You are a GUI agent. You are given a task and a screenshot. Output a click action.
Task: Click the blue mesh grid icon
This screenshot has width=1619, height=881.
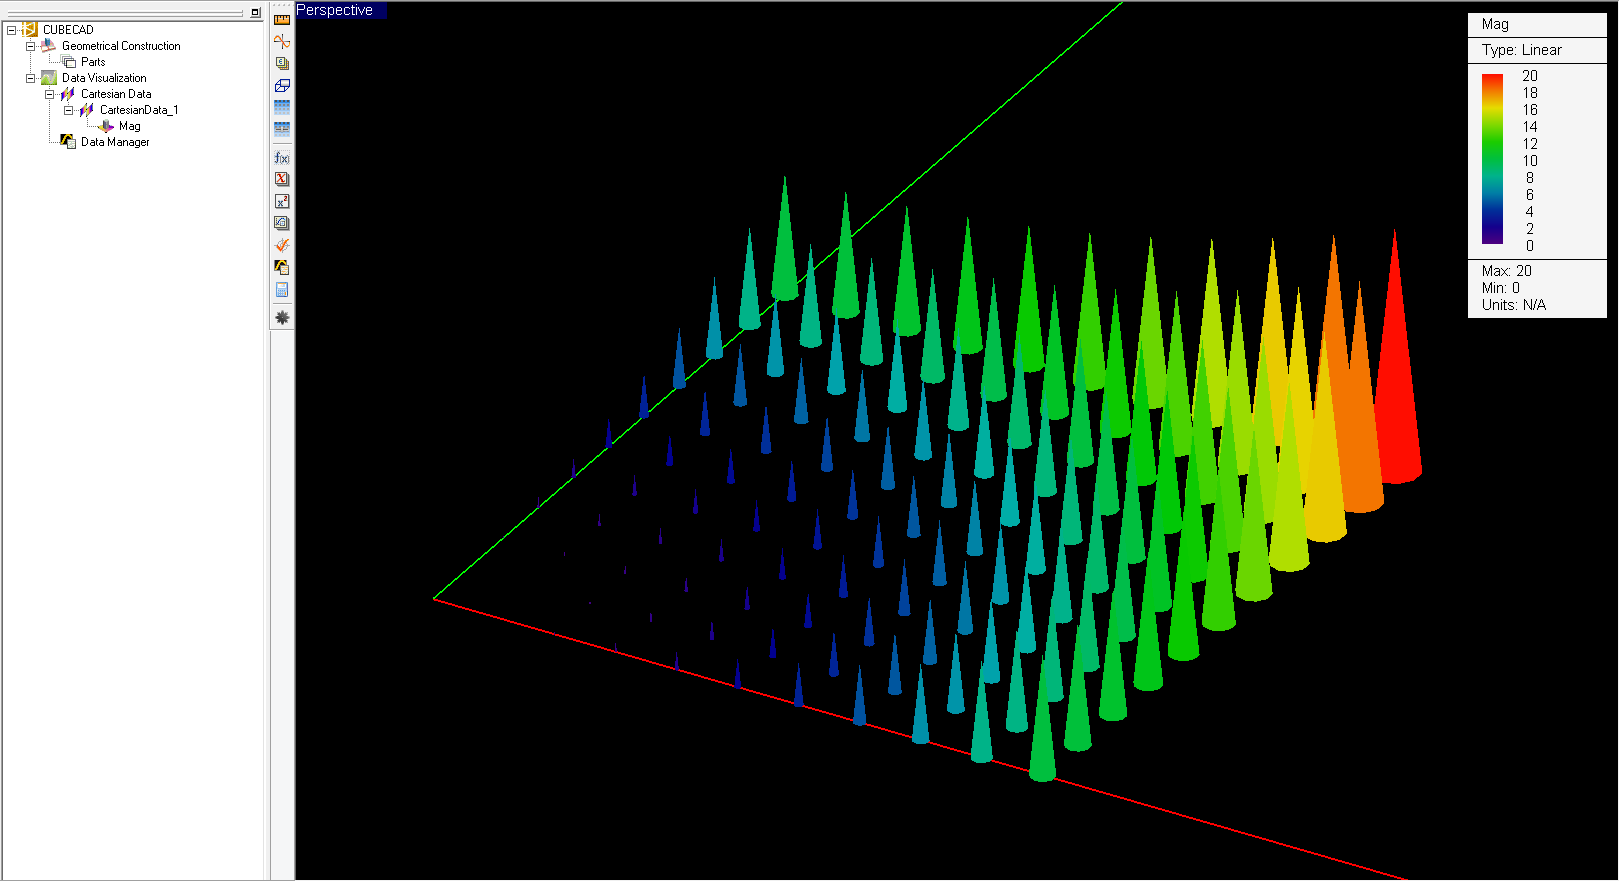click(x=282, y=107)
